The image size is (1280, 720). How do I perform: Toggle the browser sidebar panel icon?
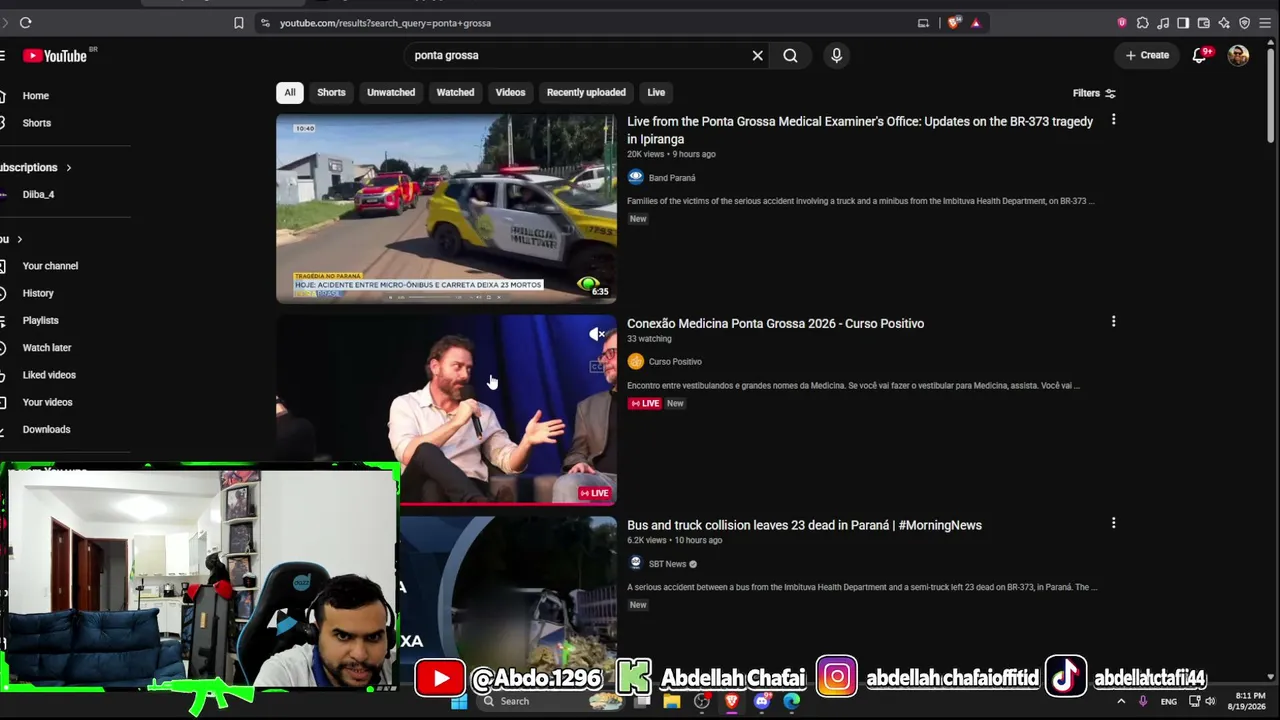(1183, 23)
